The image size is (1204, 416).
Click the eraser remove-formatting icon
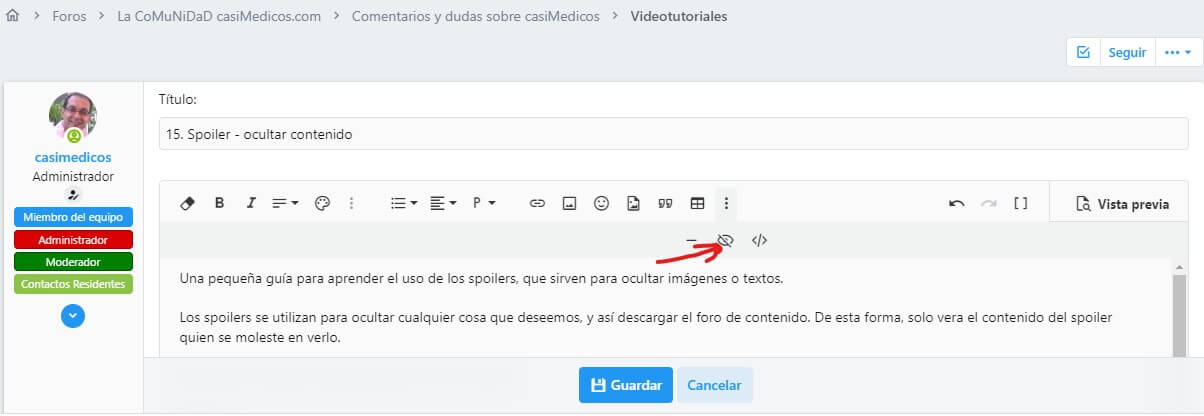(187, 203)
